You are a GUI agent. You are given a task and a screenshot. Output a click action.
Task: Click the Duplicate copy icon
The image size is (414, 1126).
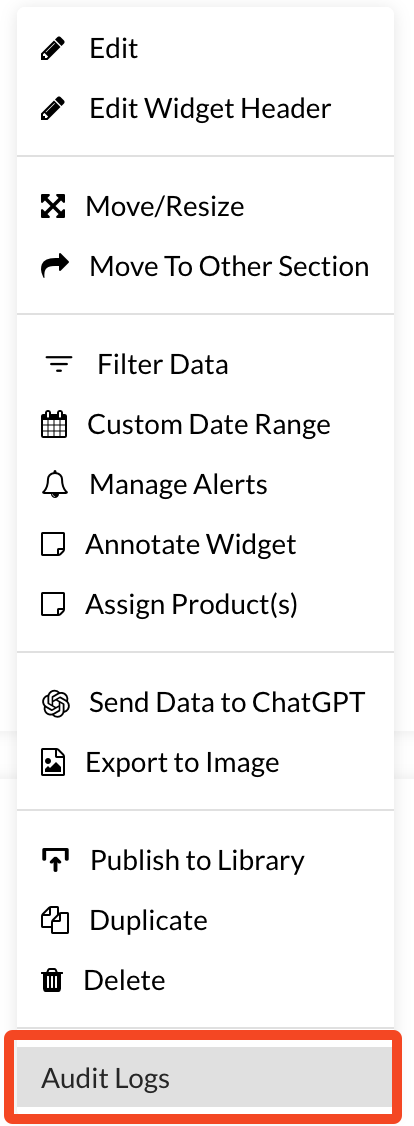[x=55, y=921]
